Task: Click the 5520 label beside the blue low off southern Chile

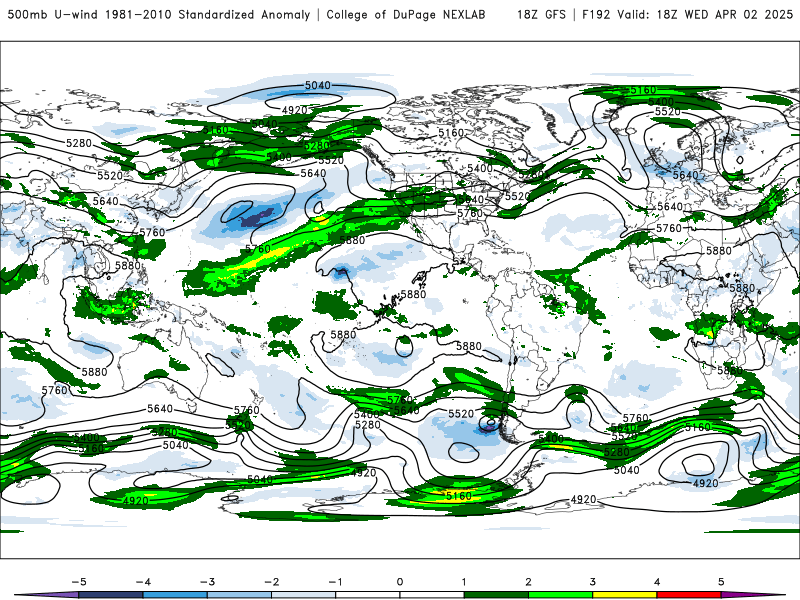Action: pos(461,414)
